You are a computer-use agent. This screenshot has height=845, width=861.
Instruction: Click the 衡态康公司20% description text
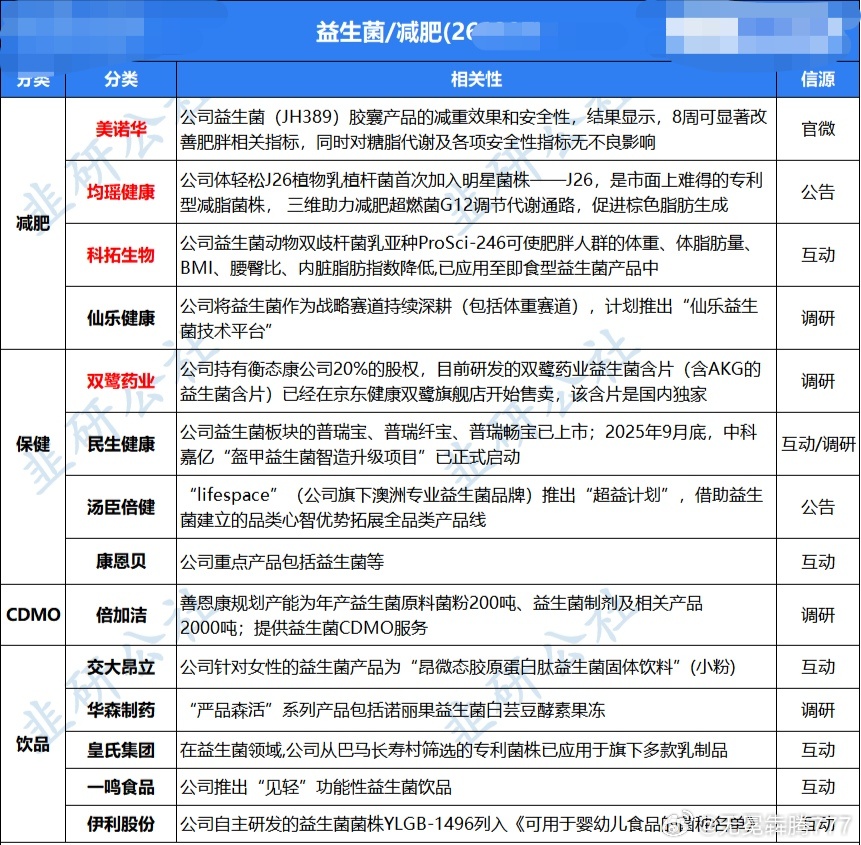point(471,381)
